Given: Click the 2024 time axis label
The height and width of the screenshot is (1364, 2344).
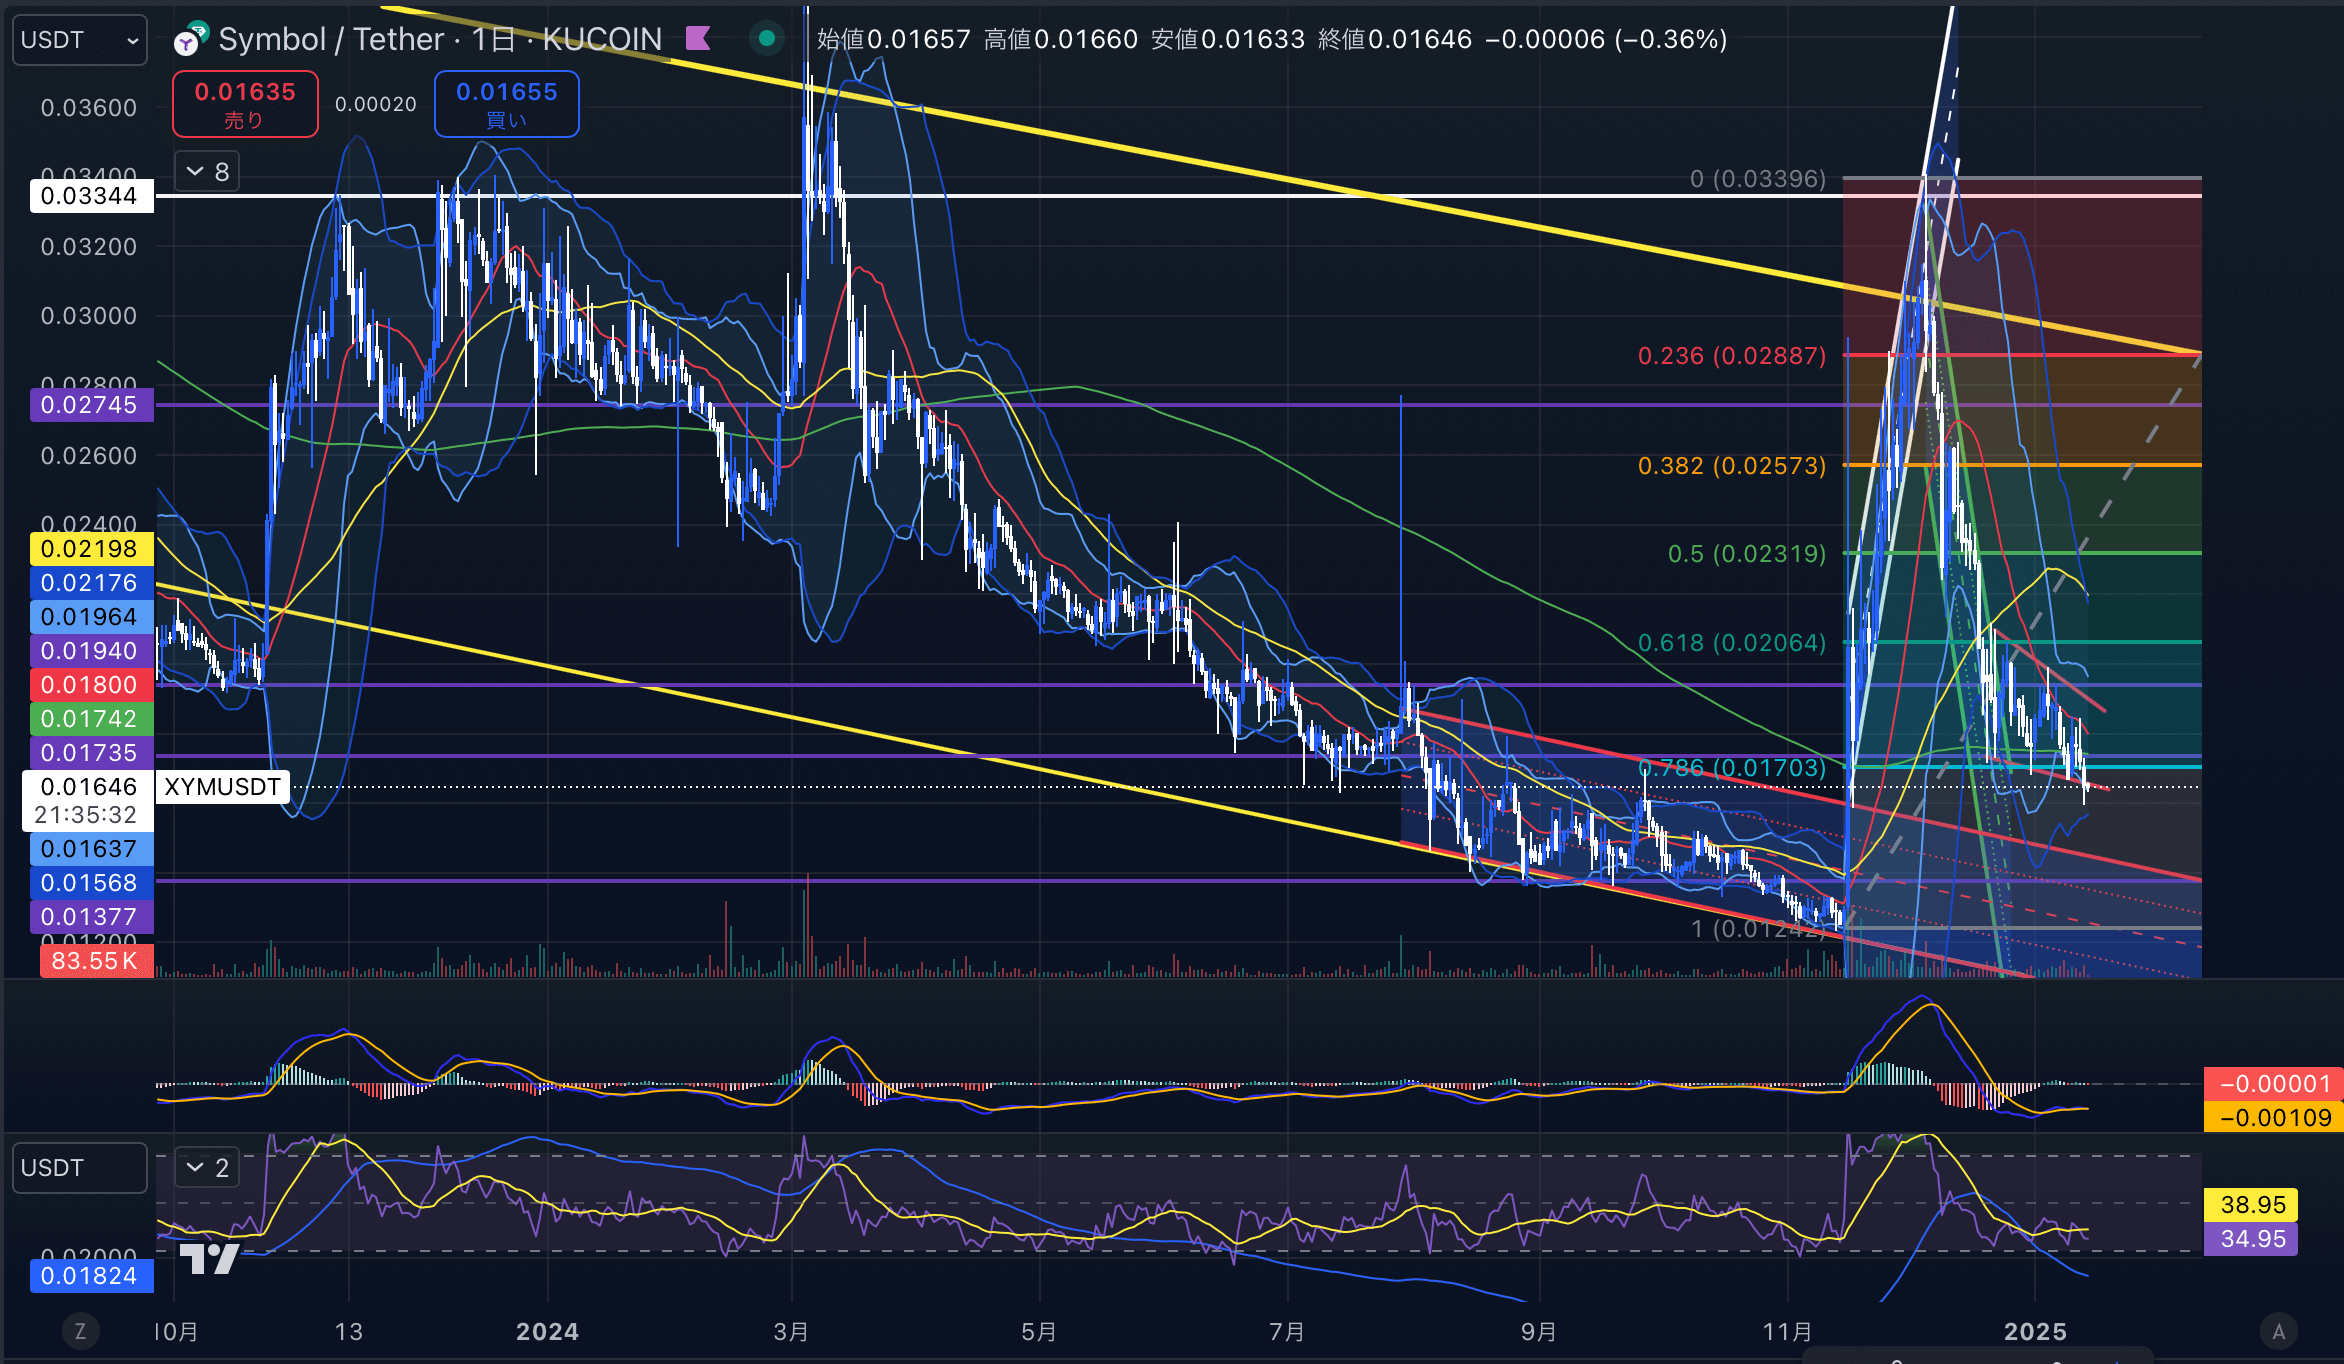Looking at the screenshot, I should click(547, 1332).
